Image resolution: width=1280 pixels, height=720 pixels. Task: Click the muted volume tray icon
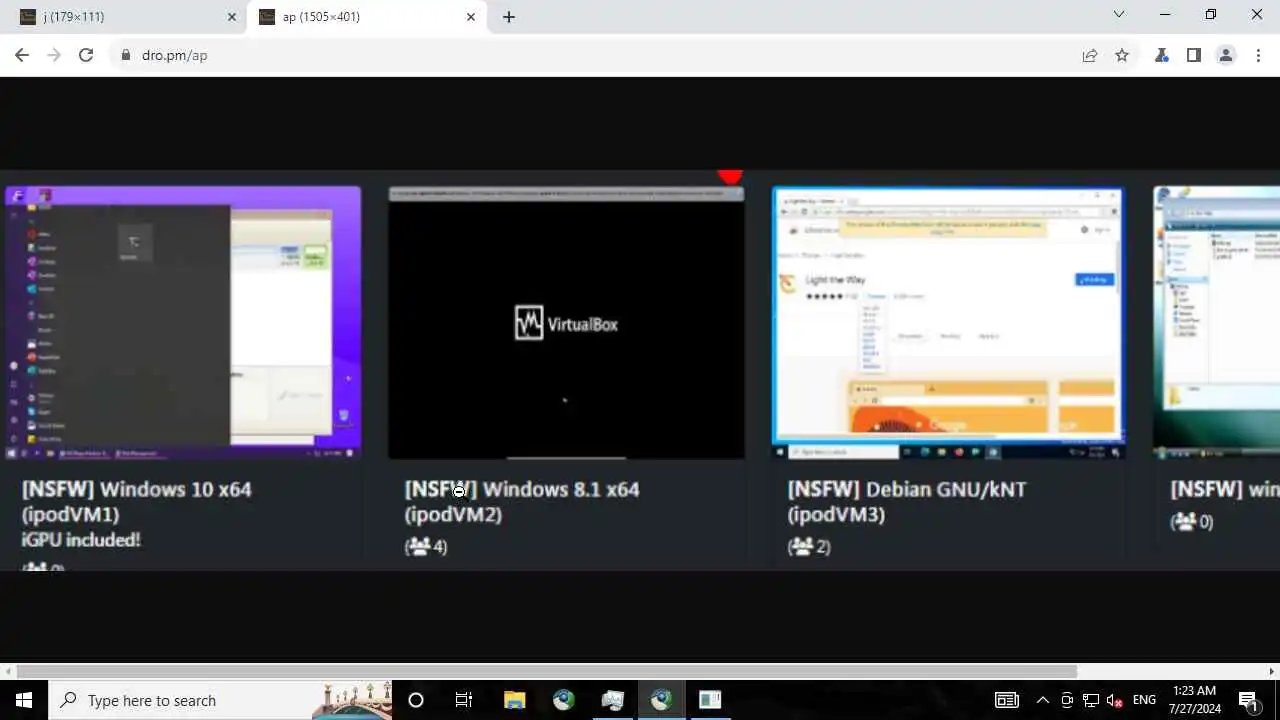[1114, 700]
